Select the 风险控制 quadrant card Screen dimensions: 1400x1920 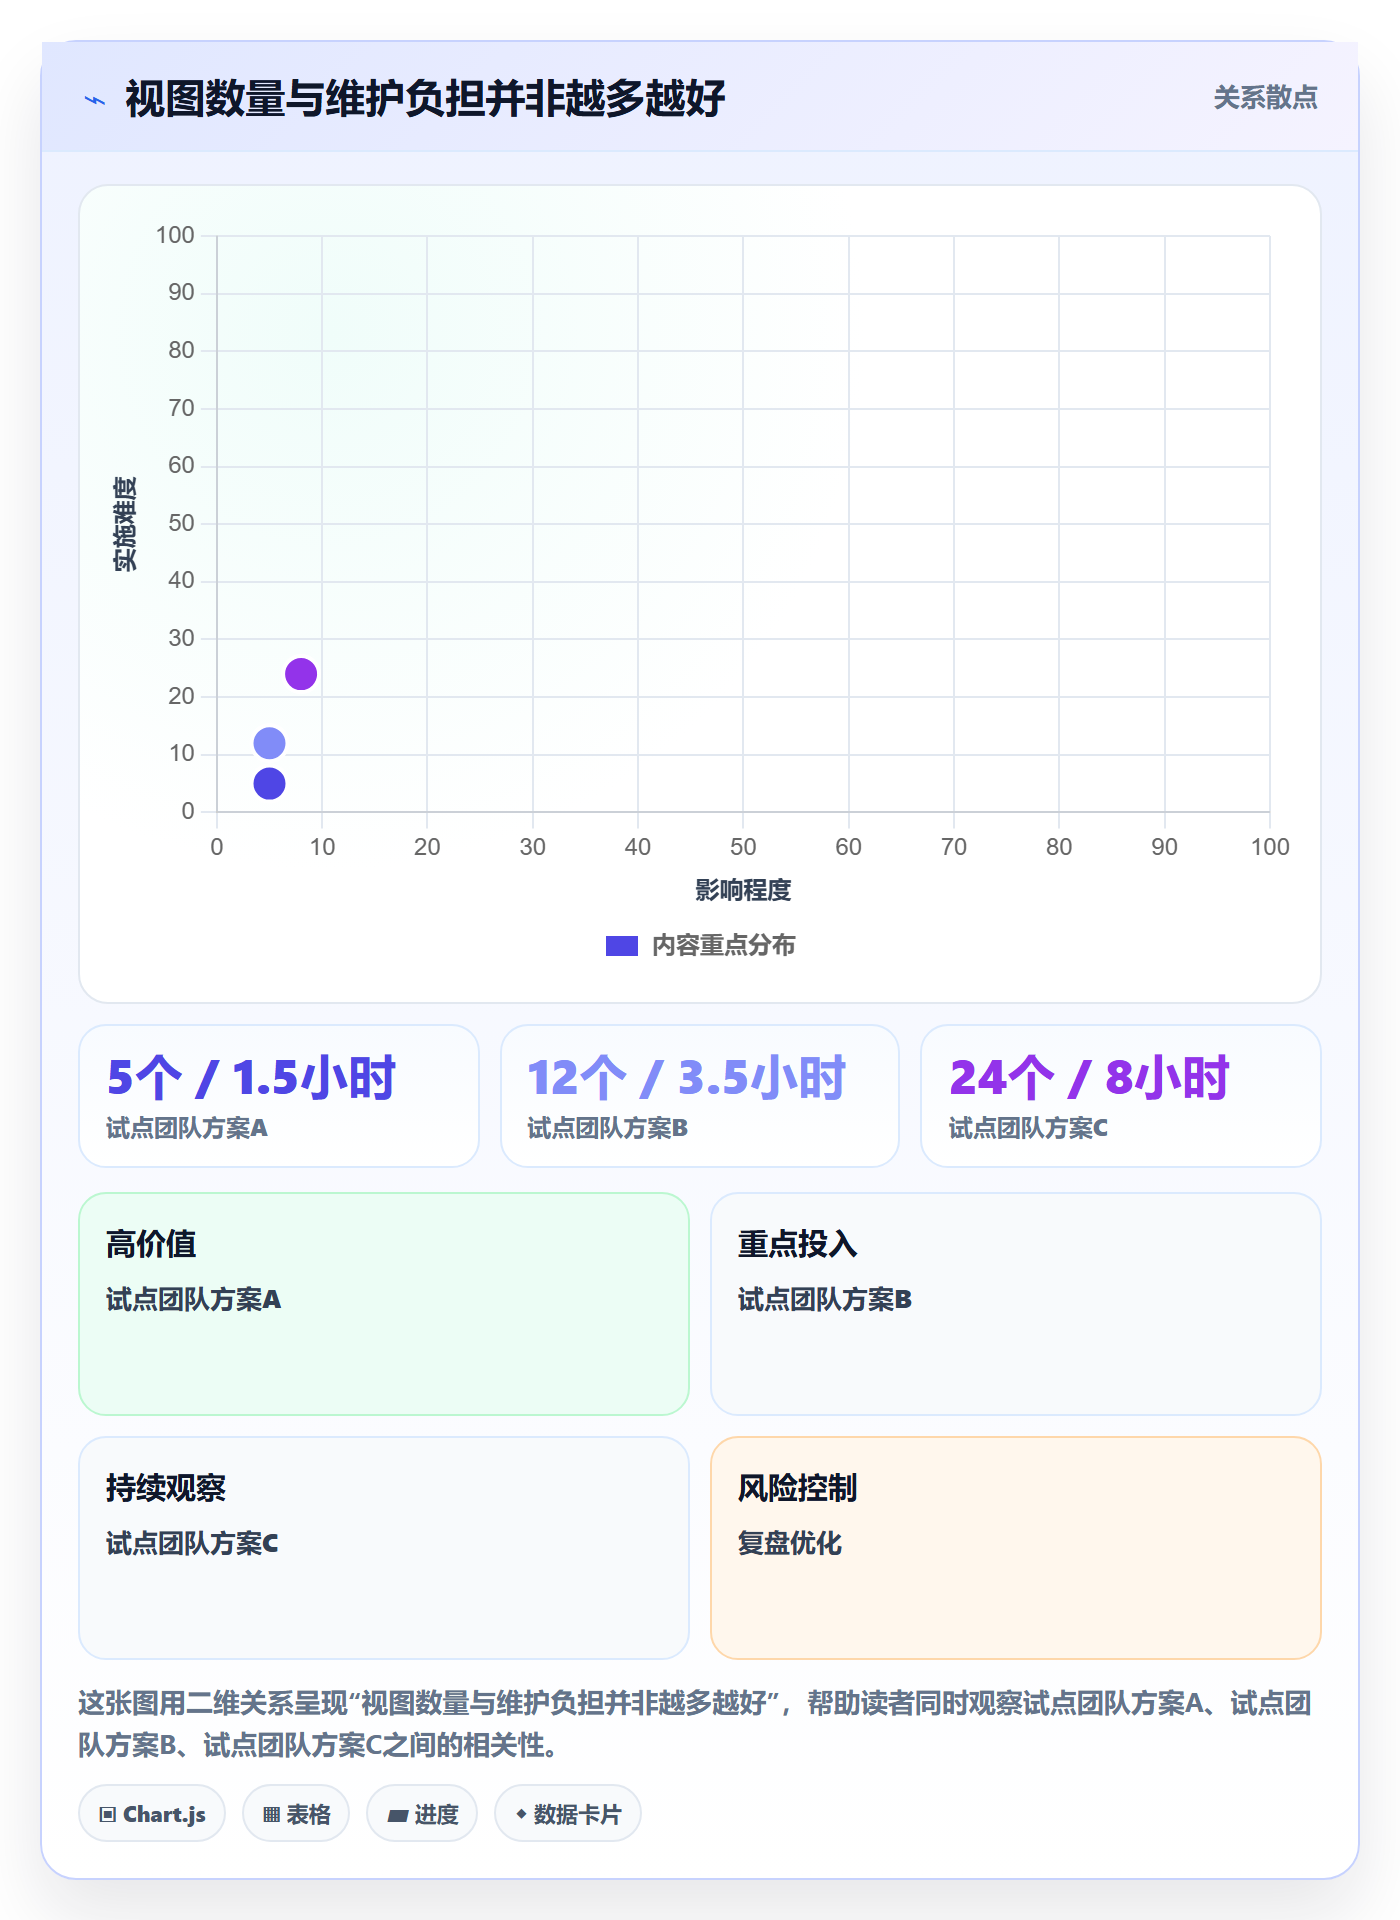(x=1016, y=1548)
